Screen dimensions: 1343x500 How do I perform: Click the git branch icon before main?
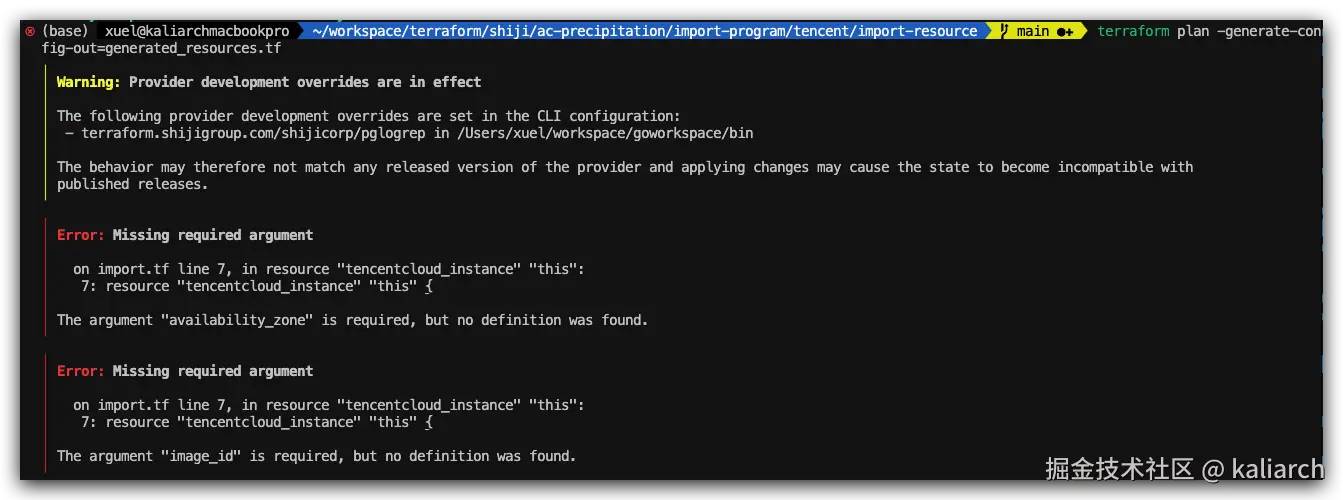coord(1004,31)
